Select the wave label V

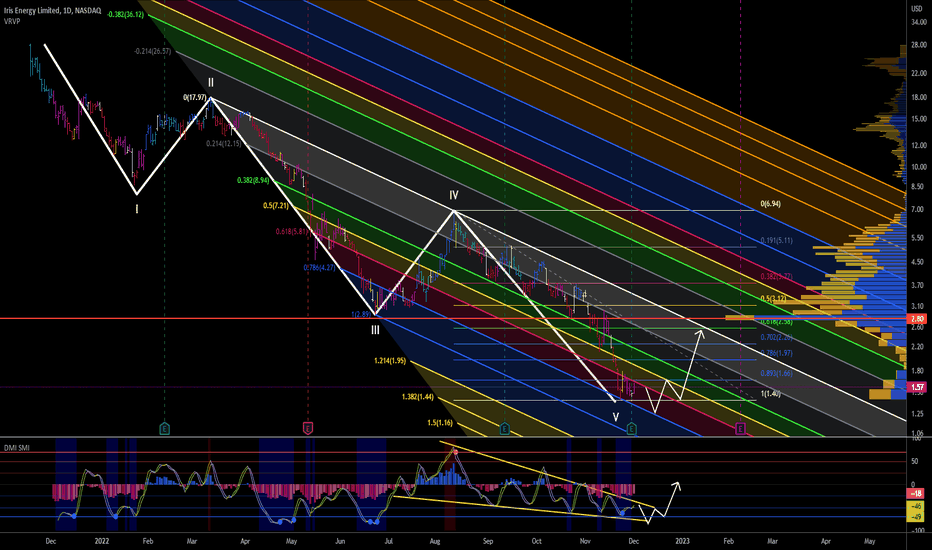[616, 417]
